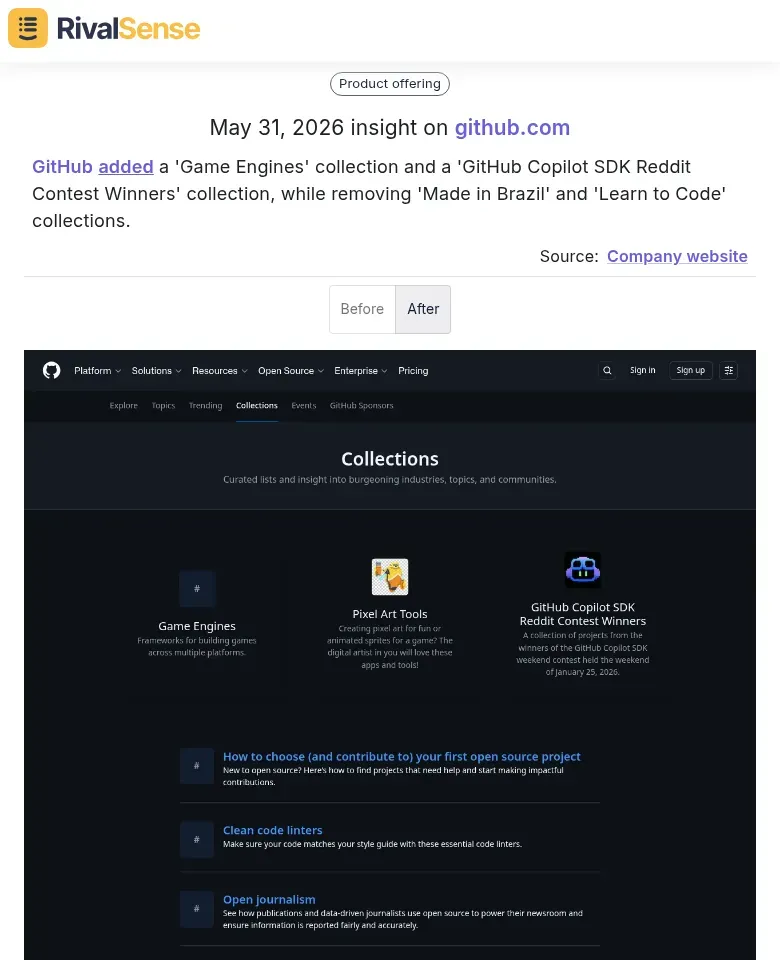Viewport: 780px width, 960px height.
Task: Open the Pixel Art Tools collection title
Action: (390, 613)
